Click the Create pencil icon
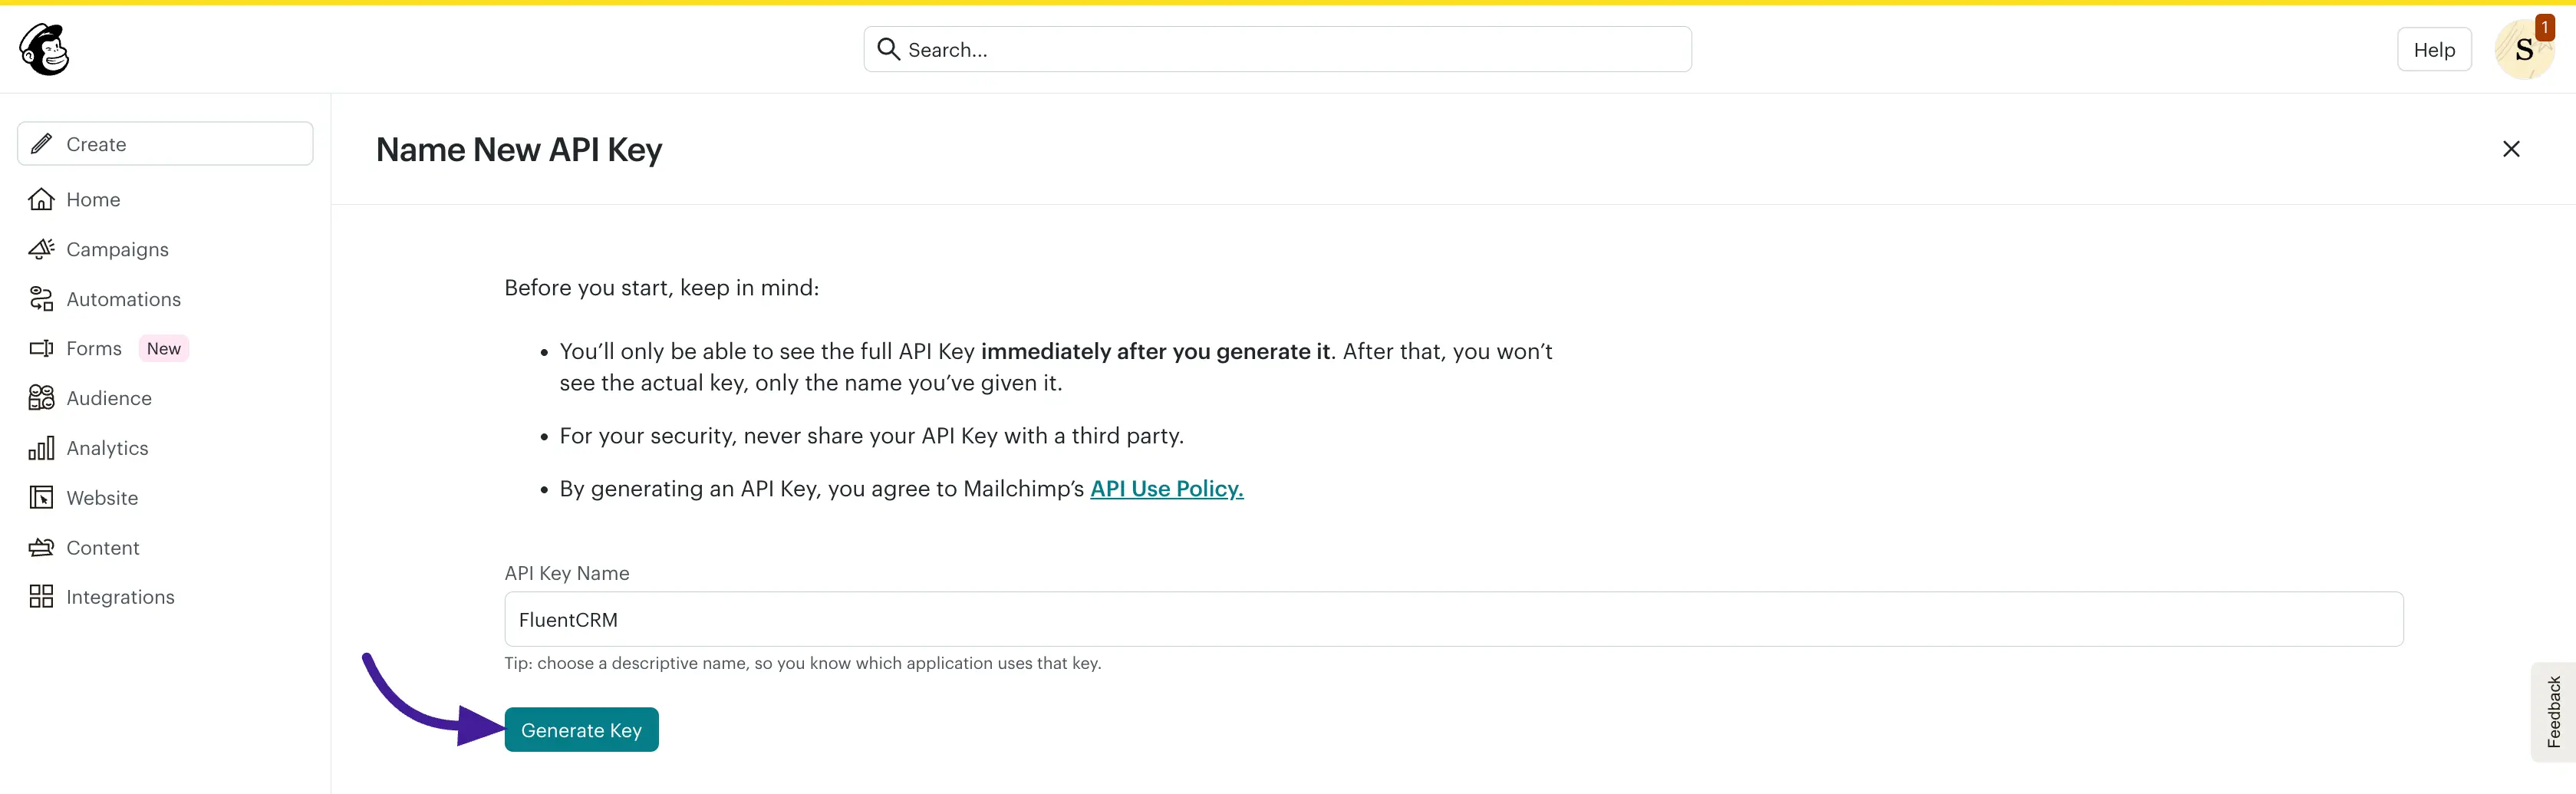This screenshot has width=2576, height=794. [x=41, y=144]
